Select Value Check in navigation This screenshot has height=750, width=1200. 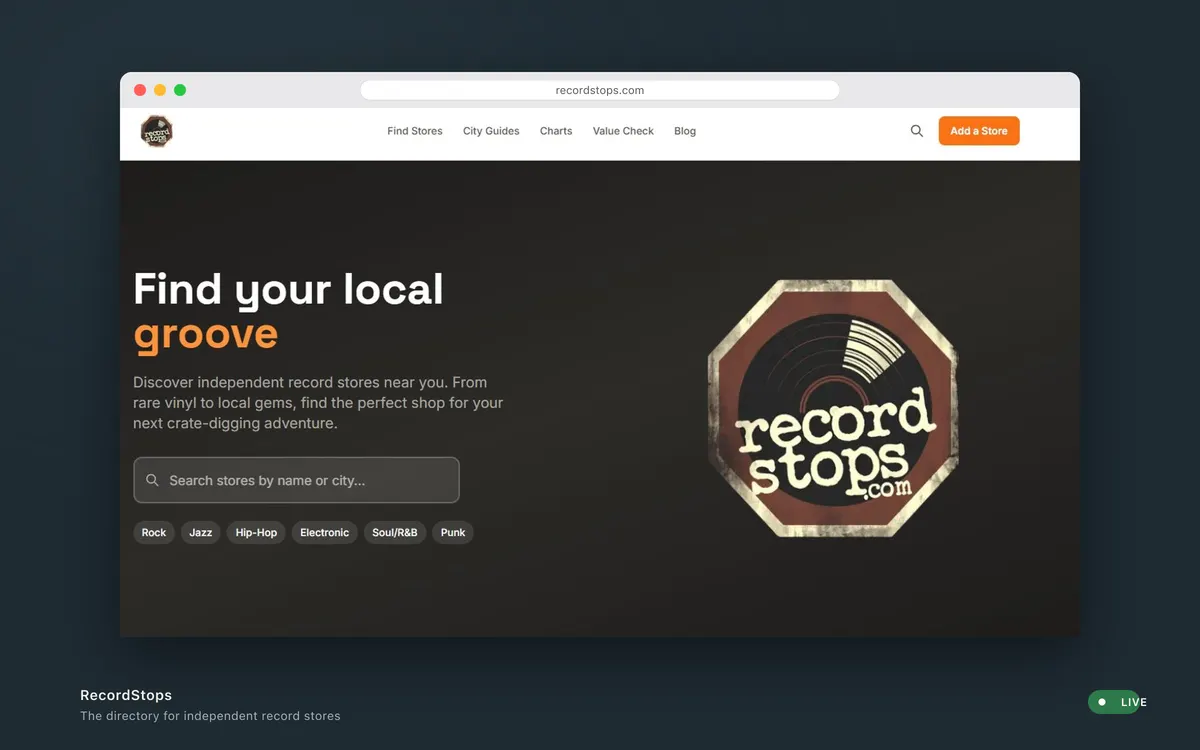tap(623, 131)
